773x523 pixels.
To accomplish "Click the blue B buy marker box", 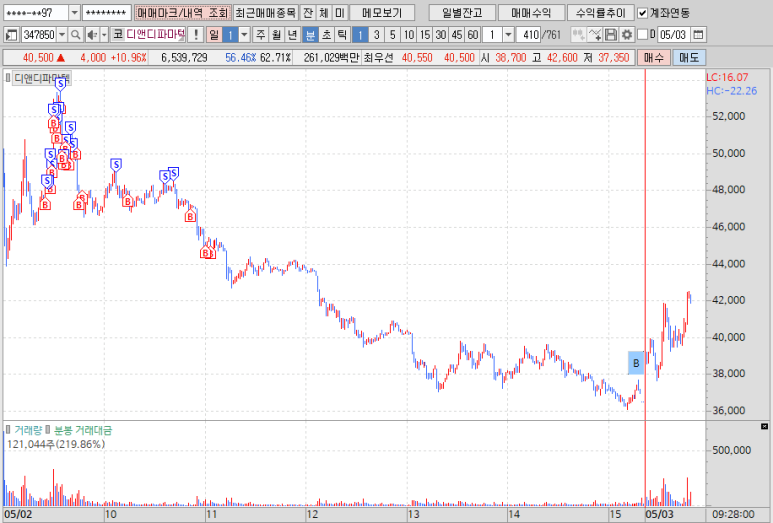I will (636, 363).
